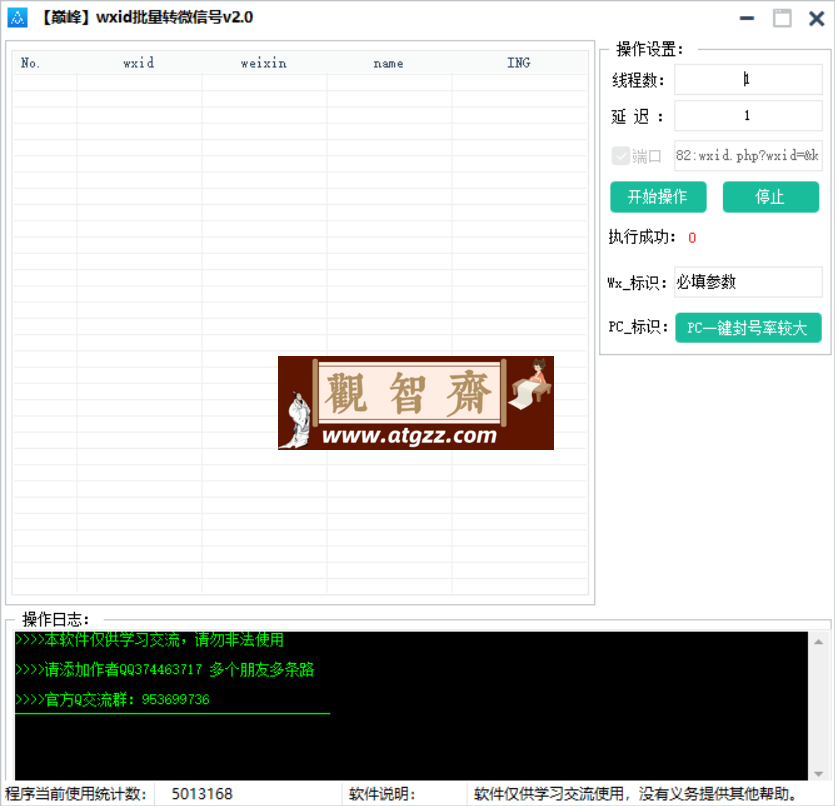Click the 延迟 input field
Screen dimensions: 835x806
[x=748, y=116]
